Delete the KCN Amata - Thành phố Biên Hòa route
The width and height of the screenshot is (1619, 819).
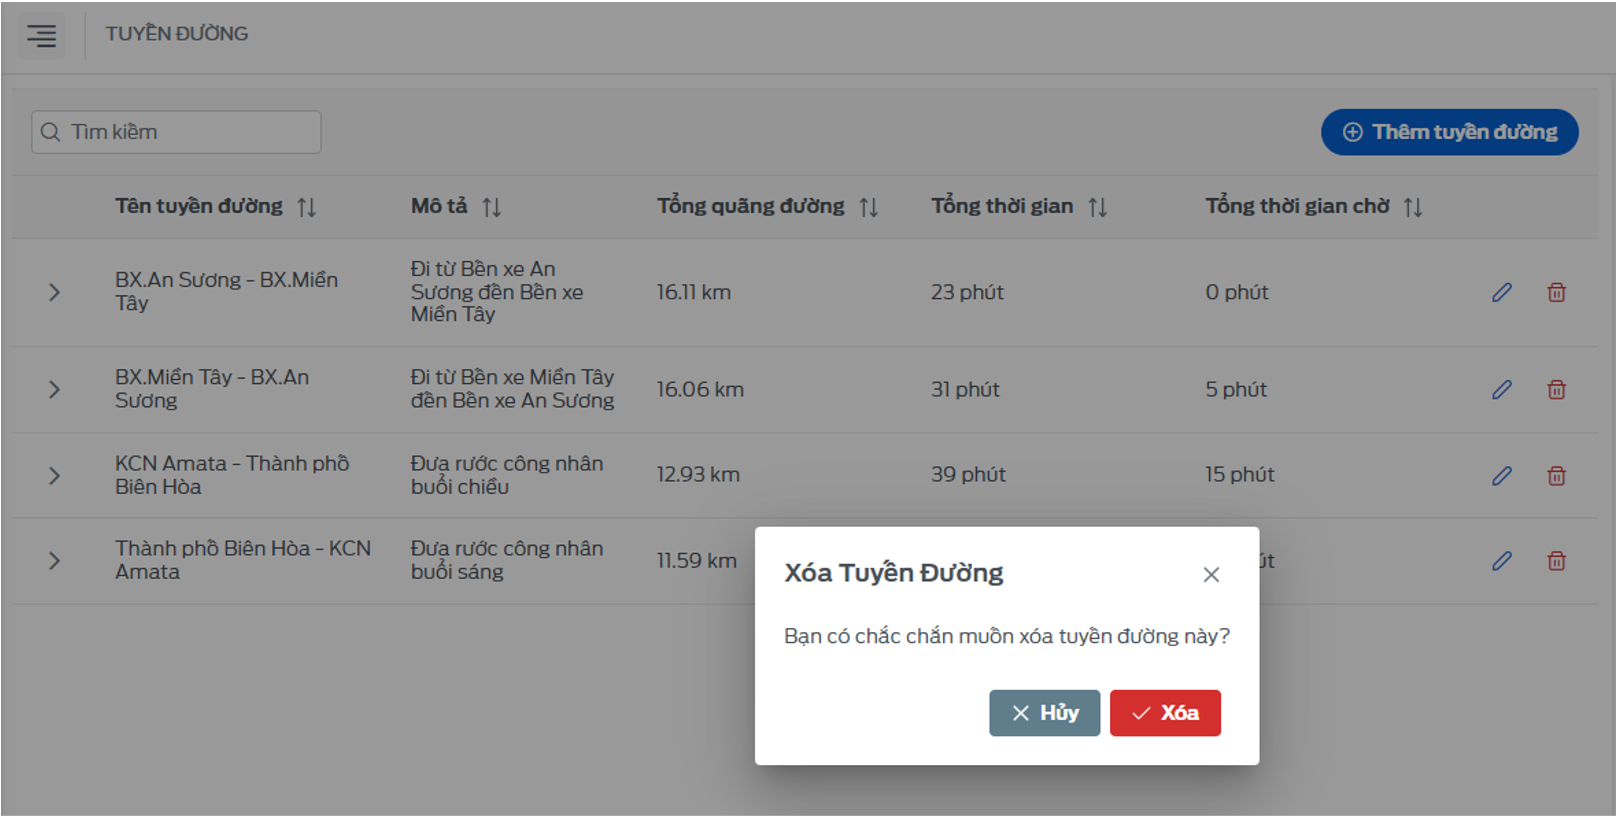pos(1556,476)
